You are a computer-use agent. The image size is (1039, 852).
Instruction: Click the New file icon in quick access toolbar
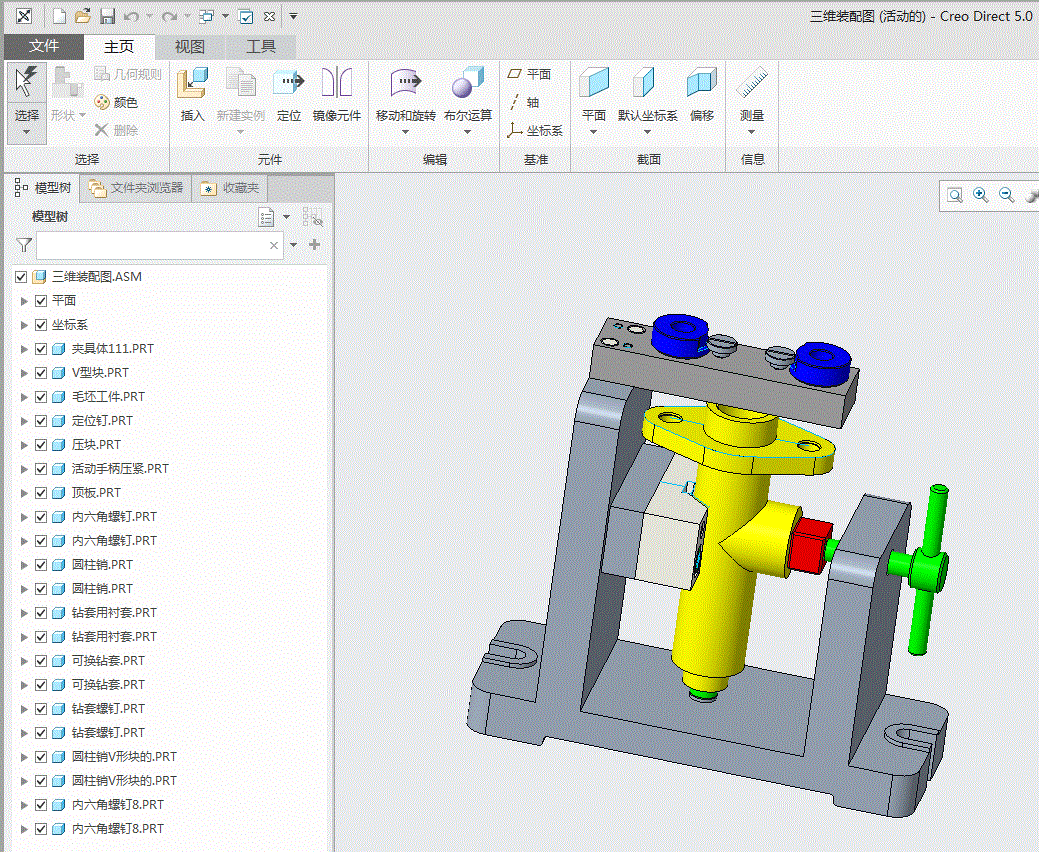[60, 16]
